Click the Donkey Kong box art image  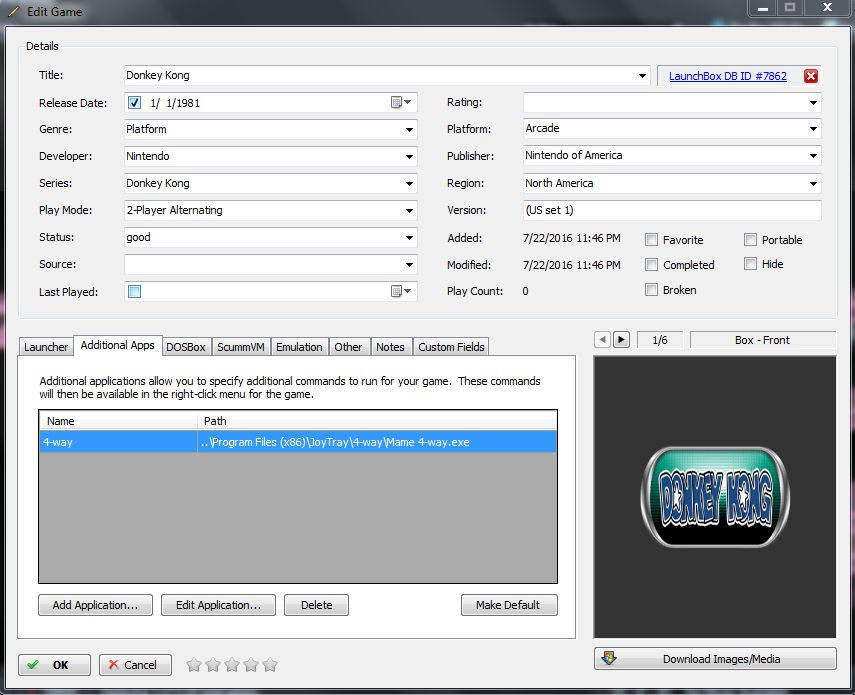pos(715,497)
